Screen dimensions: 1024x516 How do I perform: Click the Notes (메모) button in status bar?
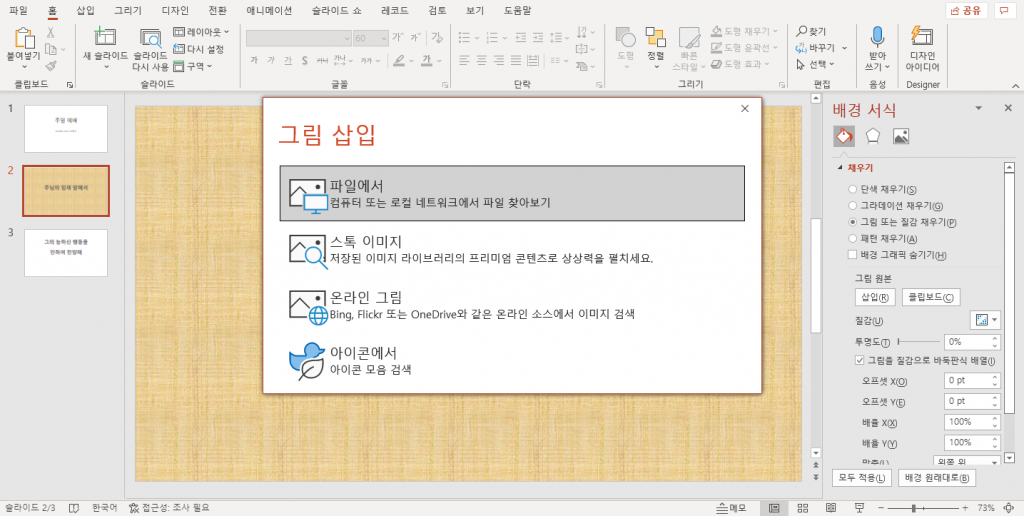pyautogui.click(x=731, y=508)
